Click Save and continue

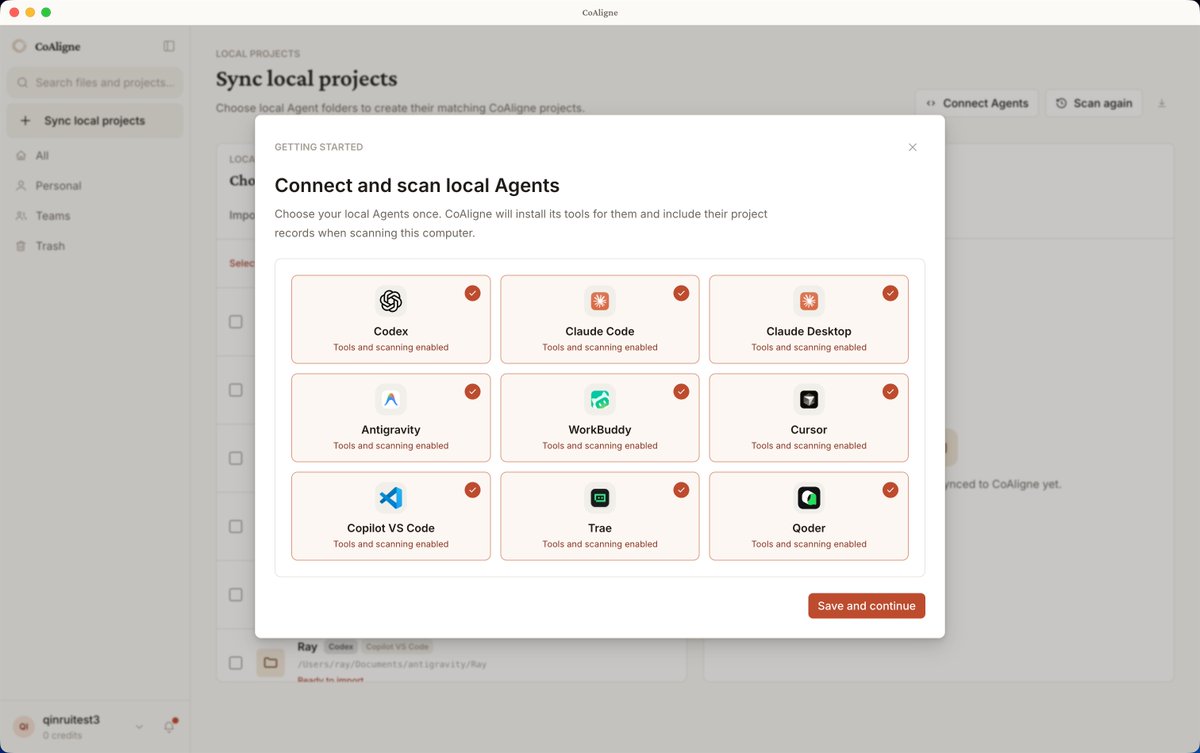pyautogui.click(x=866, y=606)
